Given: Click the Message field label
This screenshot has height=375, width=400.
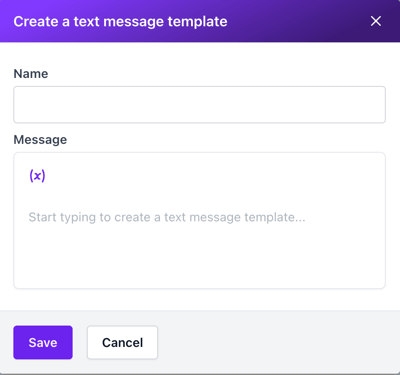Looking at the screenshot, I should (40, 140).
